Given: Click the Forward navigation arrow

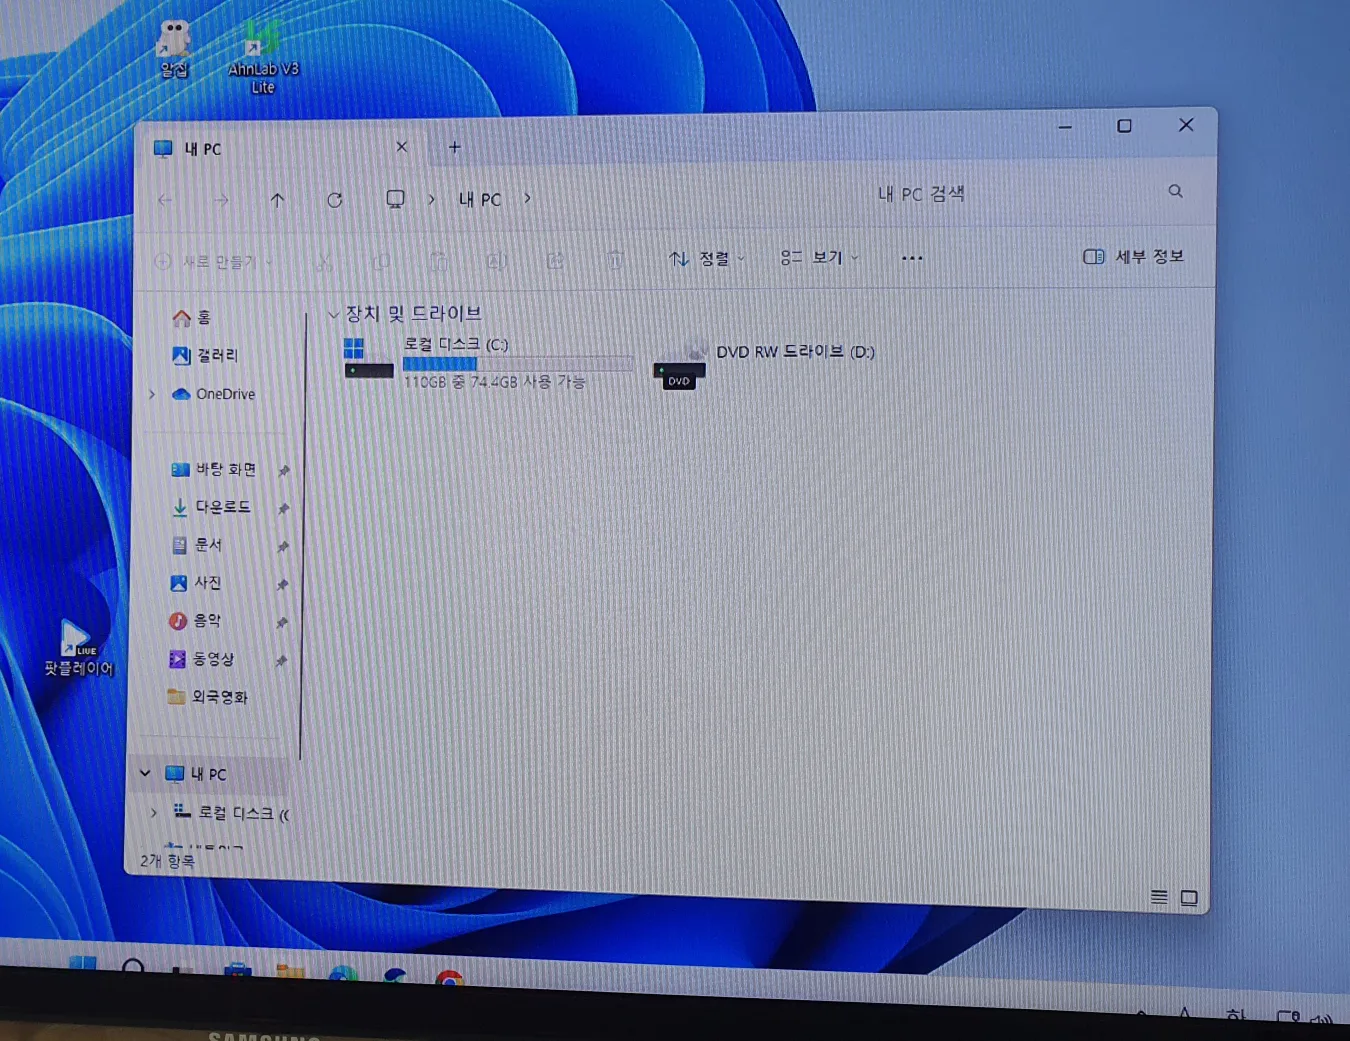Looking at the screenshot, I should [221, 200].
